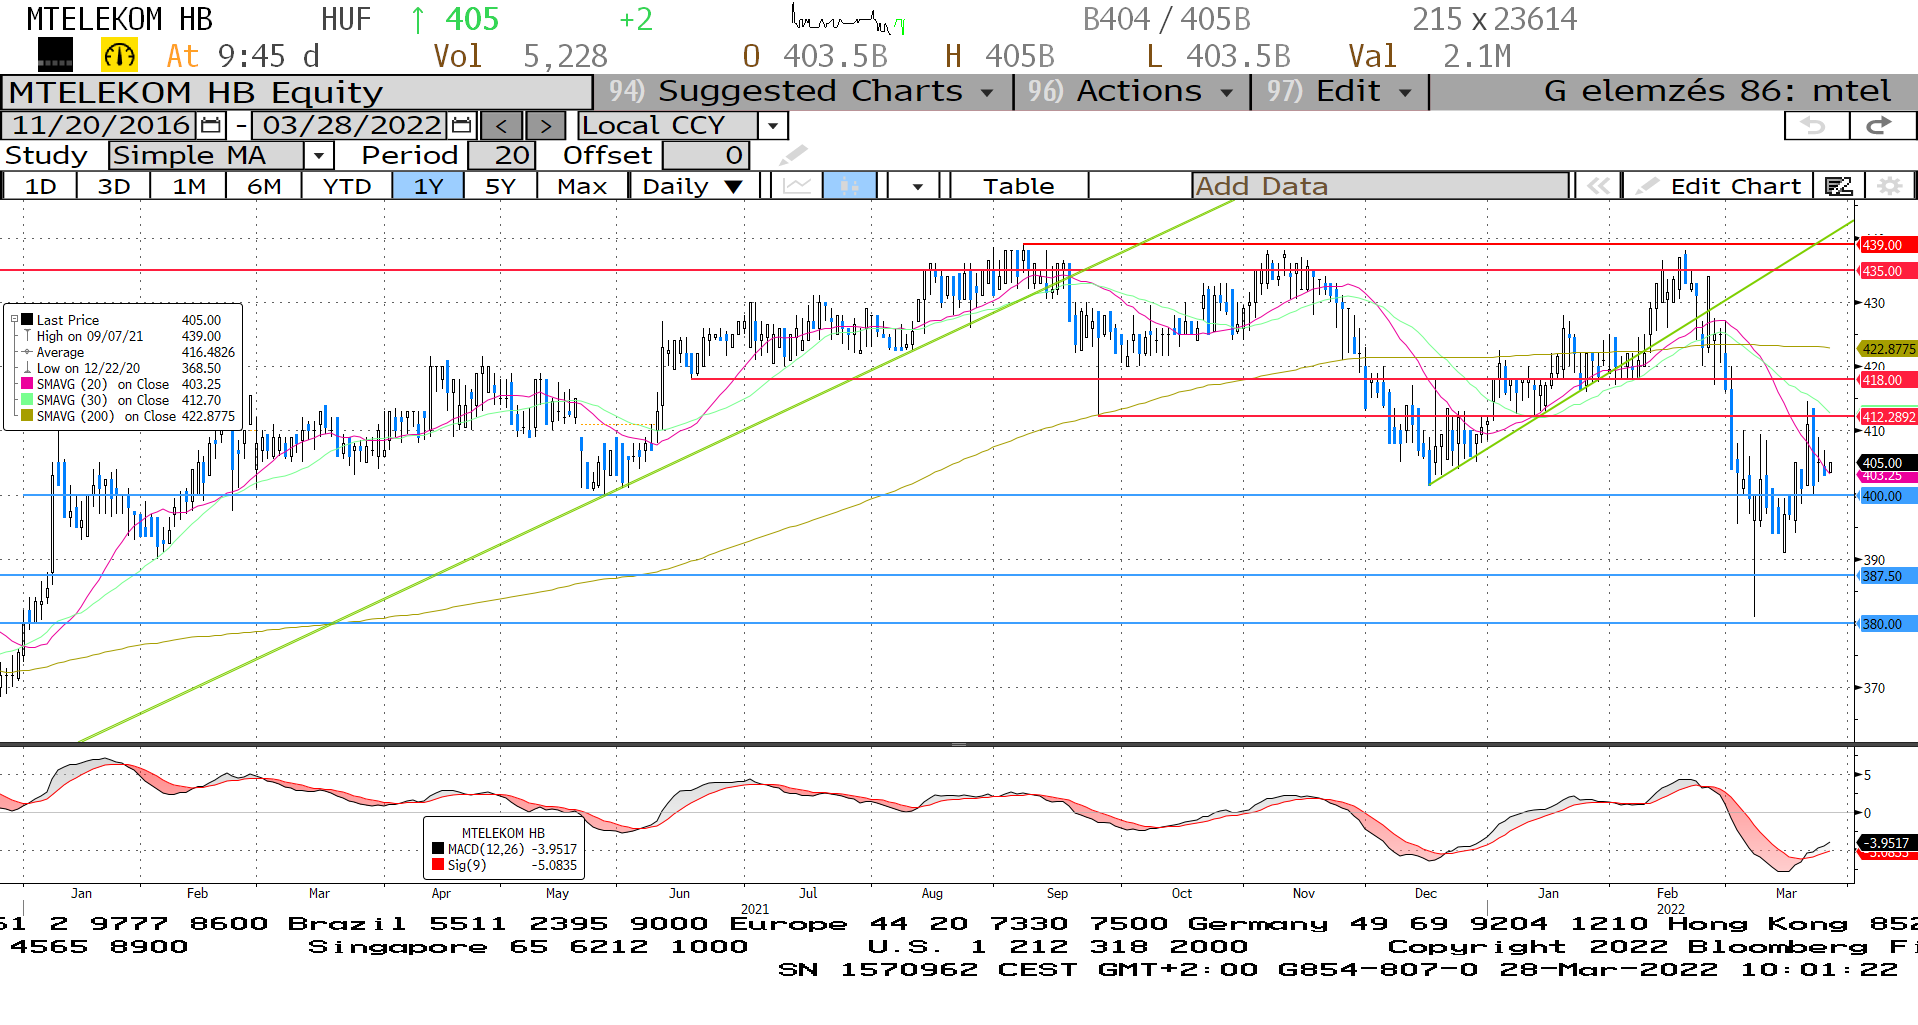This screenshot has height=1025, width=1918.
Task: Click the G elemzés 86: mtel title
Action: click(1717, 91)
